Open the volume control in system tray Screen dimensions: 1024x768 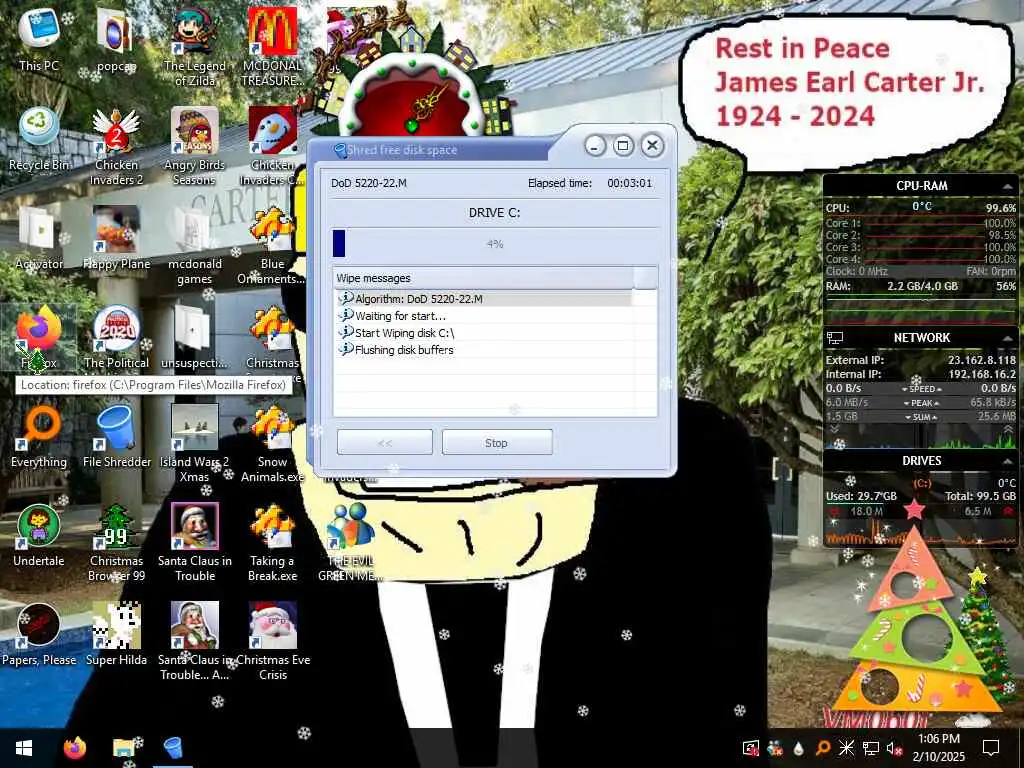click(x=894, y=748)
